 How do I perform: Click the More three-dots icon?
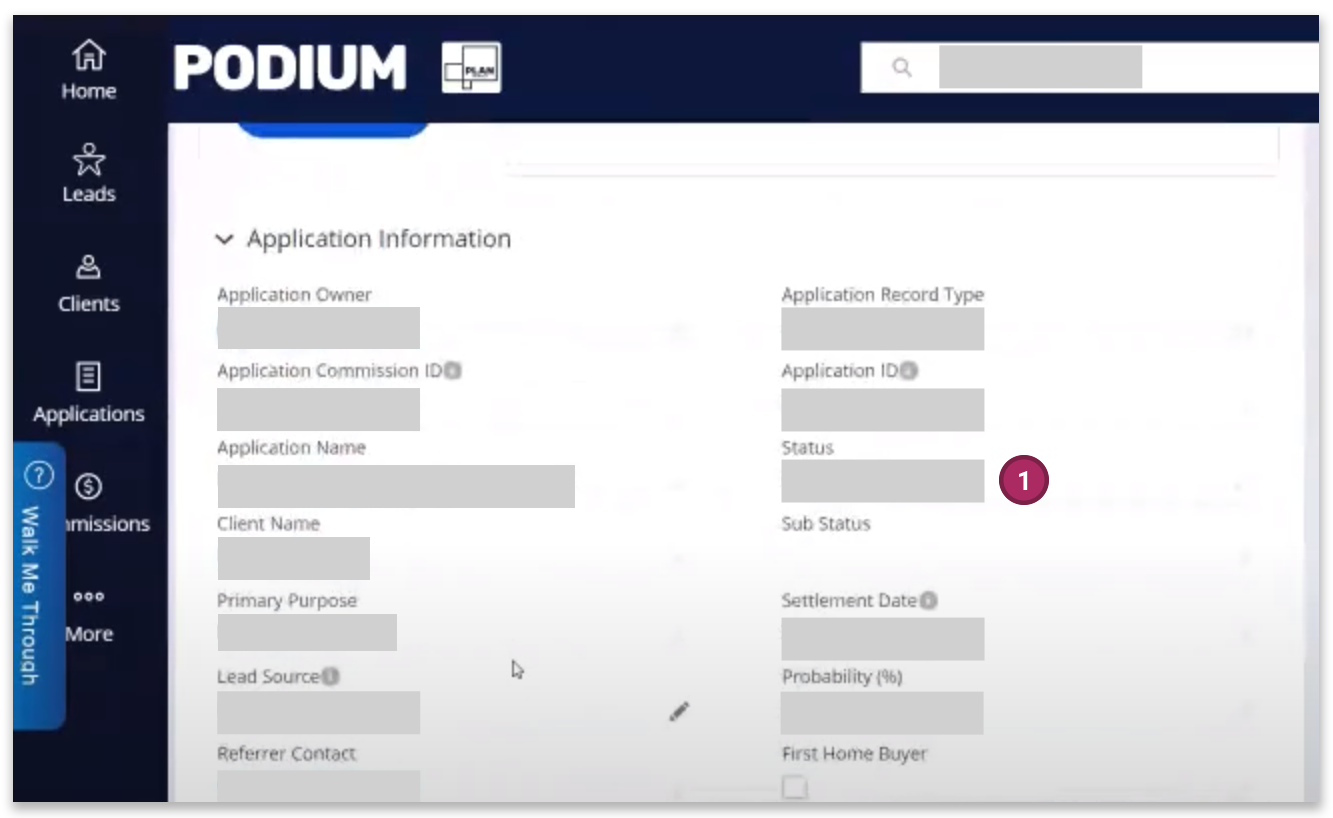point(88,598)
